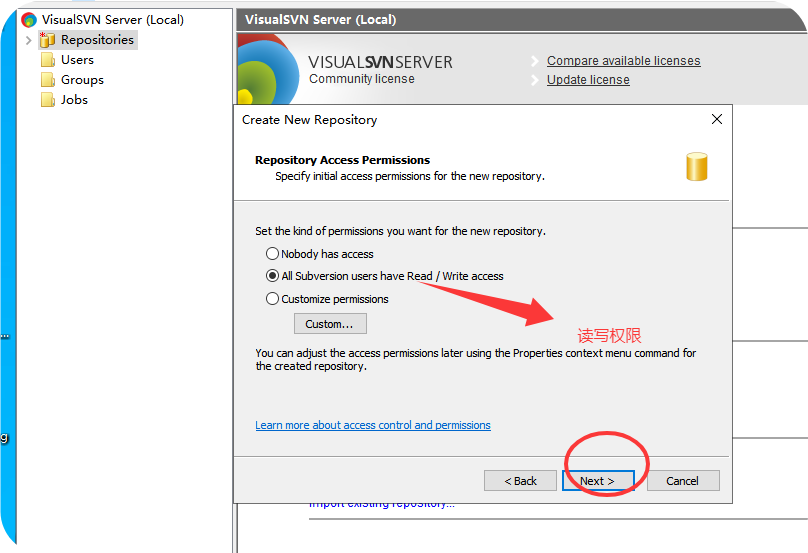Viewport: 808px width, 553px height.
Task: Click the Repositories folder icon in the tree
Action: pyautogui.click(x=47, y=40)
